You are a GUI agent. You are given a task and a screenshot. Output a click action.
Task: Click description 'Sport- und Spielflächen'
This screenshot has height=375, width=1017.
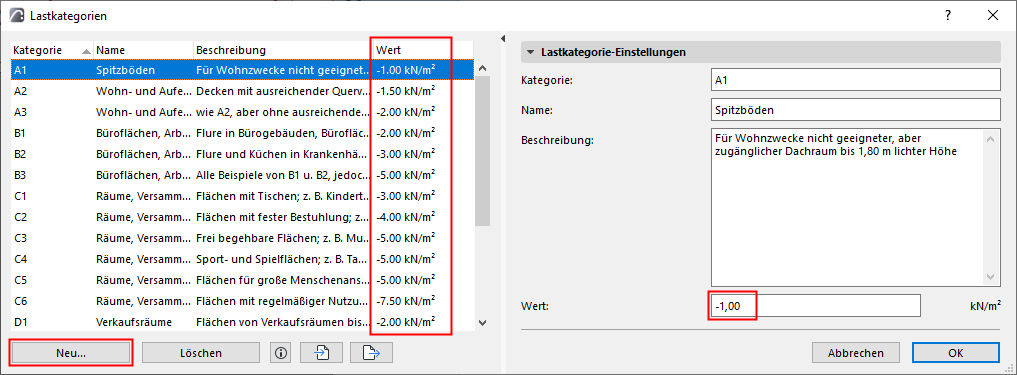coord(281,259)
